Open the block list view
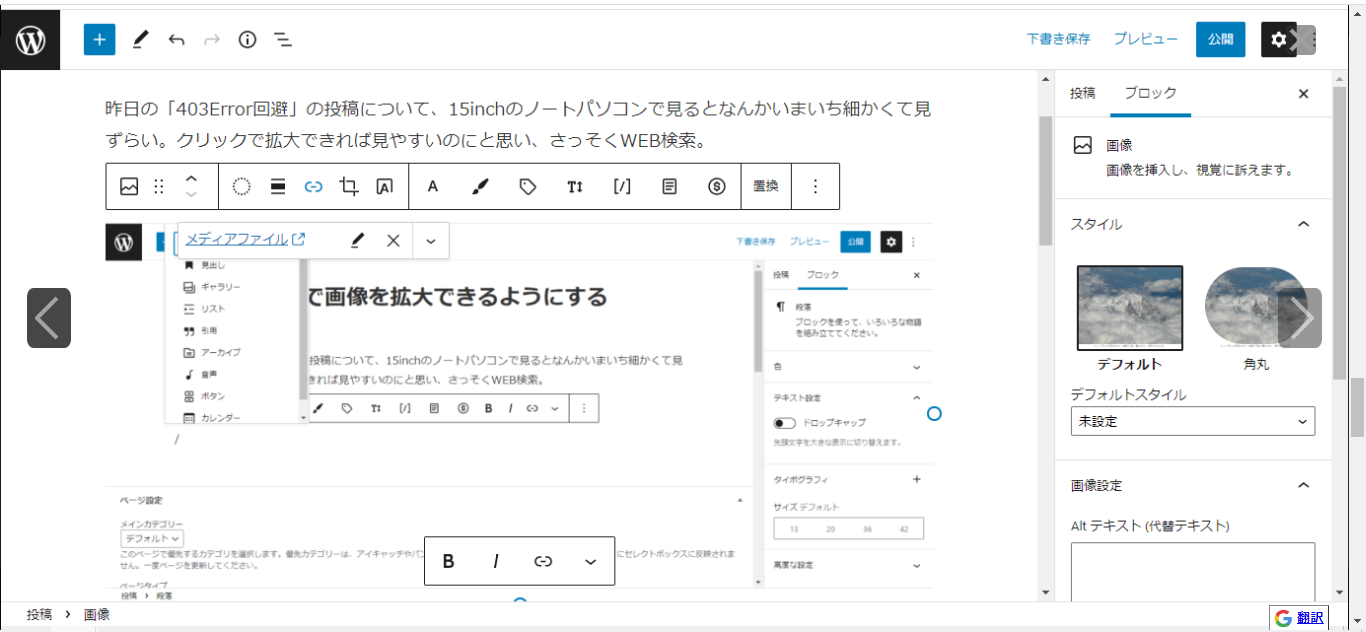 tap(283, 40)
